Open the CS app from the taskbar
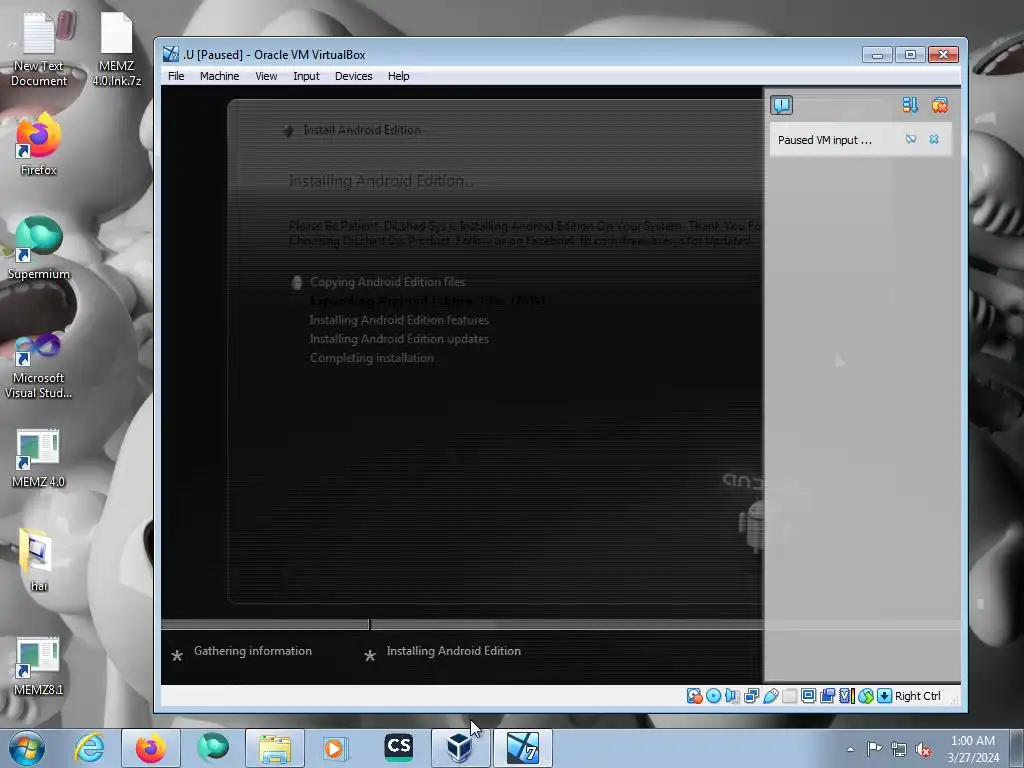Viewport: 1024px width, 768px height. [x=398, y=748]
